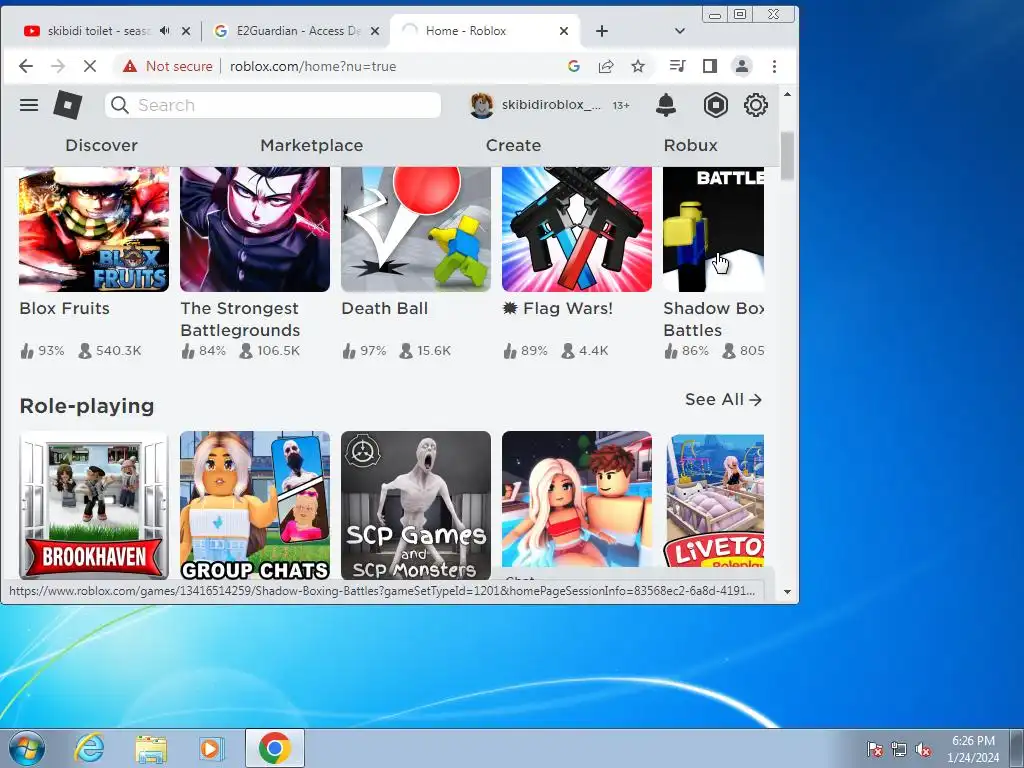Image resolution: width=1024 pixels, height=768 pixels.
Task: Open the Brookhaven game thumbnail
Action: point(93,505)
